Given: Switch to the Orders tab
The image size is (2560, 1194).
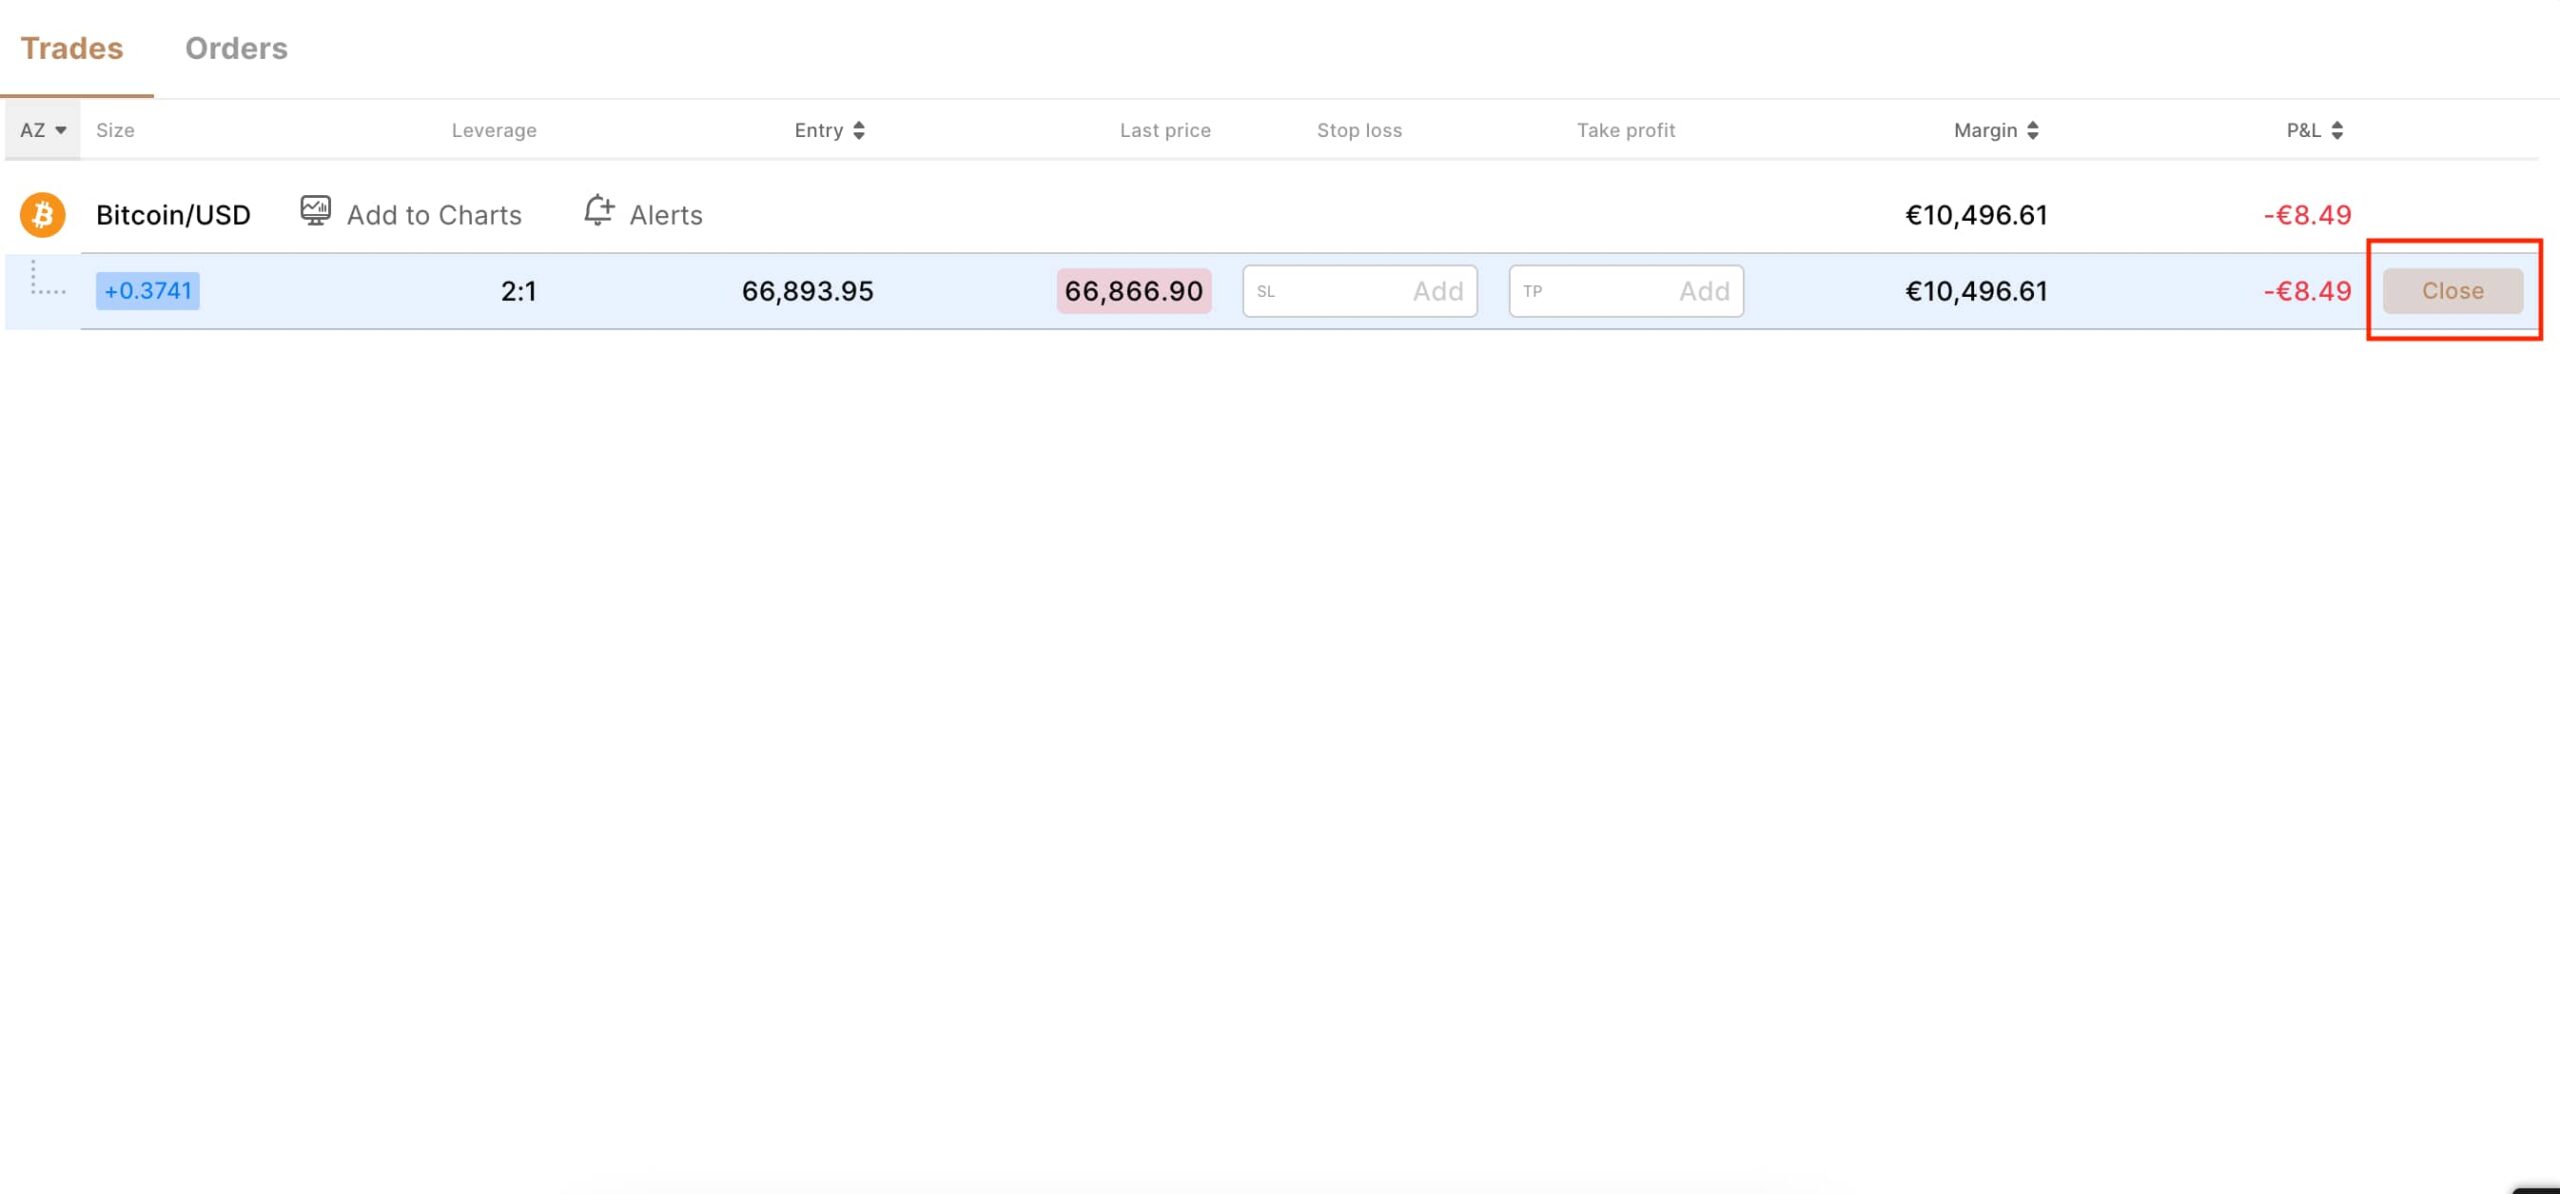Looking at the screenshot, I should 236,48.
